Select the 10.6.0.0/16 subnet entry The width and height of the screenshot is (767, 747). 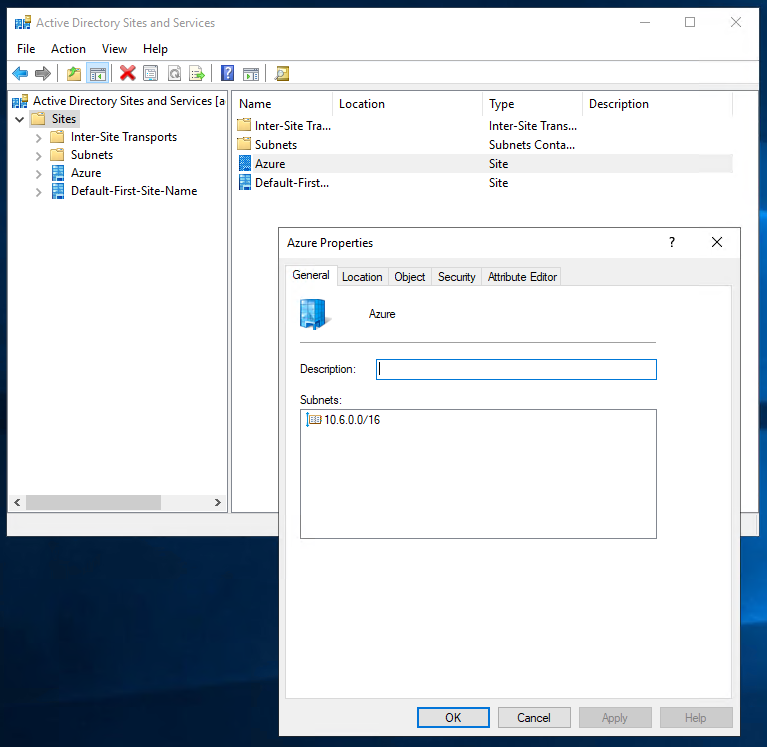coord(352,420)
